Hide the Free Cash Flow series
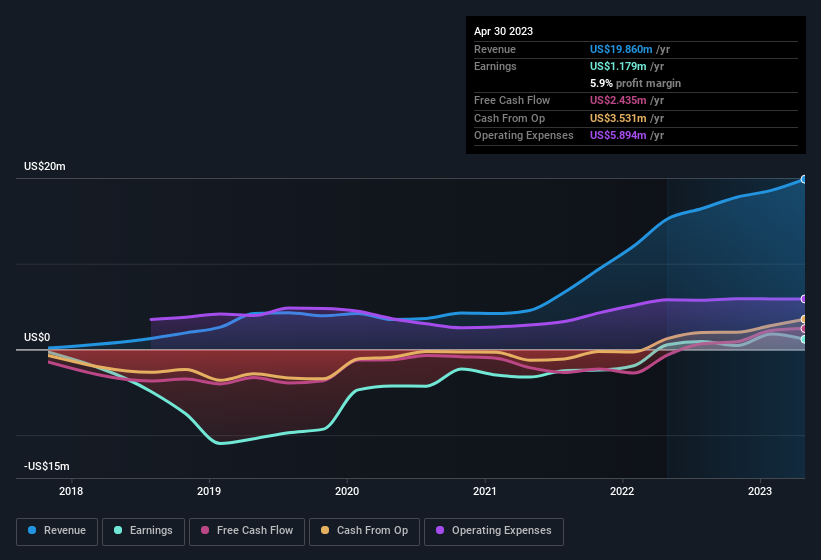 246,531
